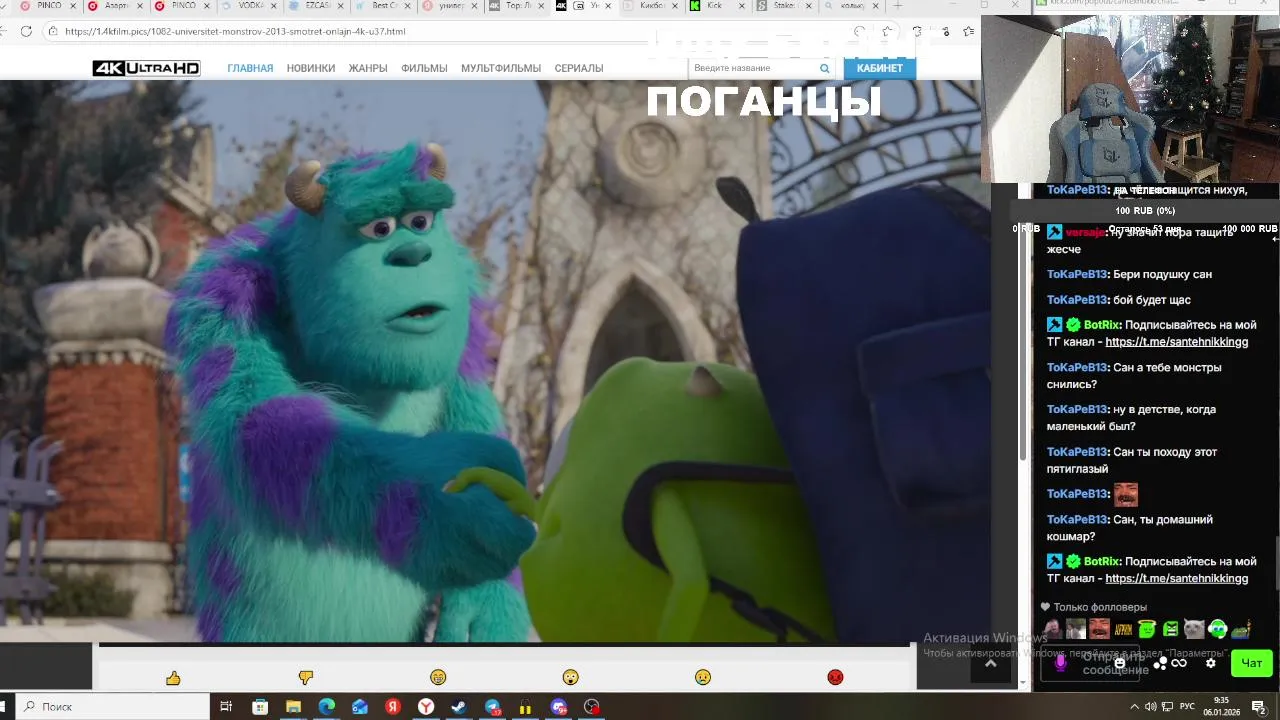Screen dimensions: 1280x720
Task: Open a new browser tab with plus
Action: coord(897,6)
